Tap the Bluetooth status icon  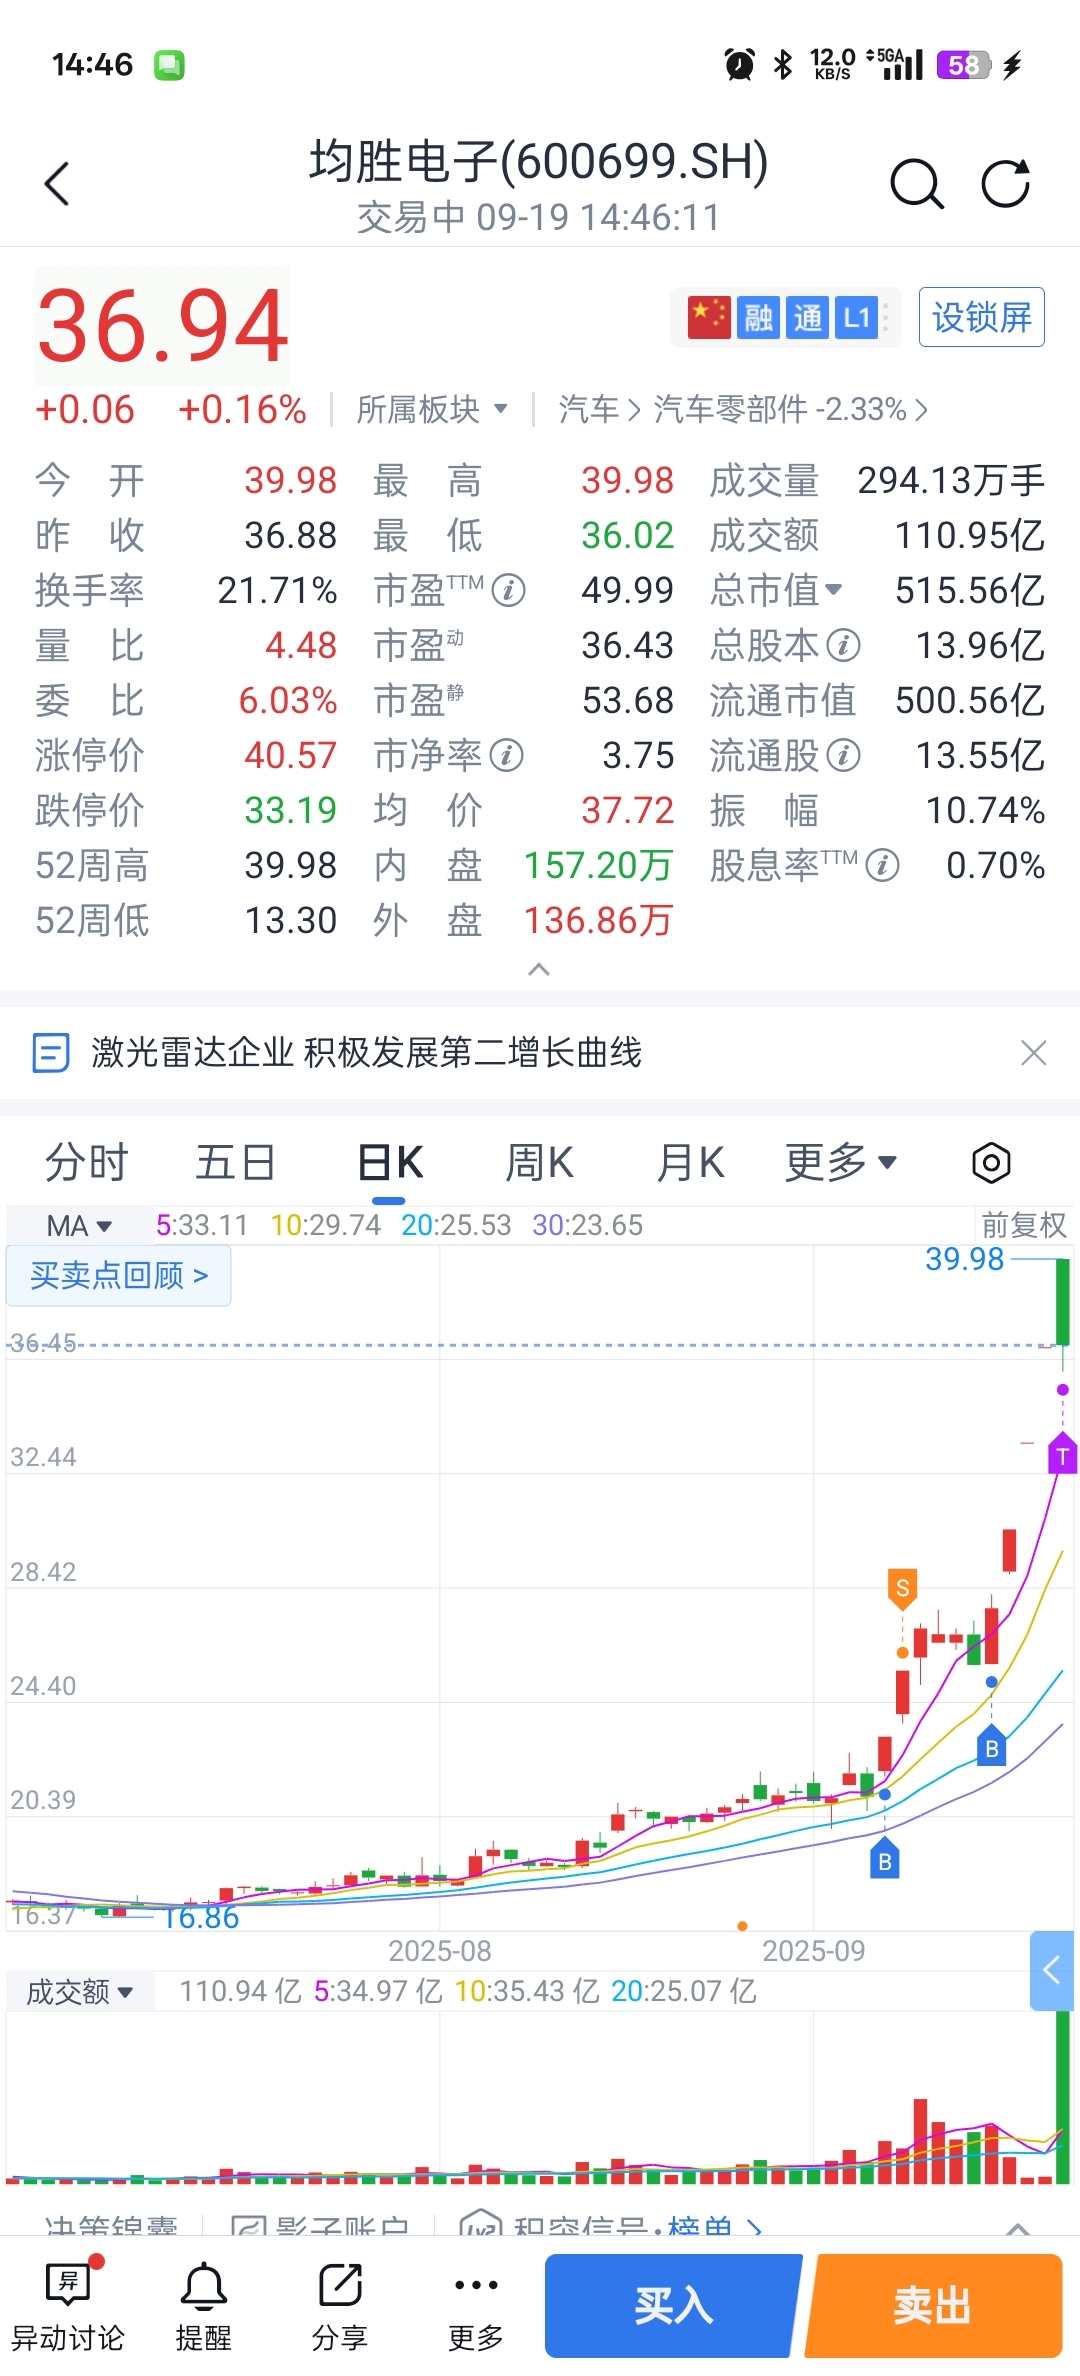[x=783, y=65]
